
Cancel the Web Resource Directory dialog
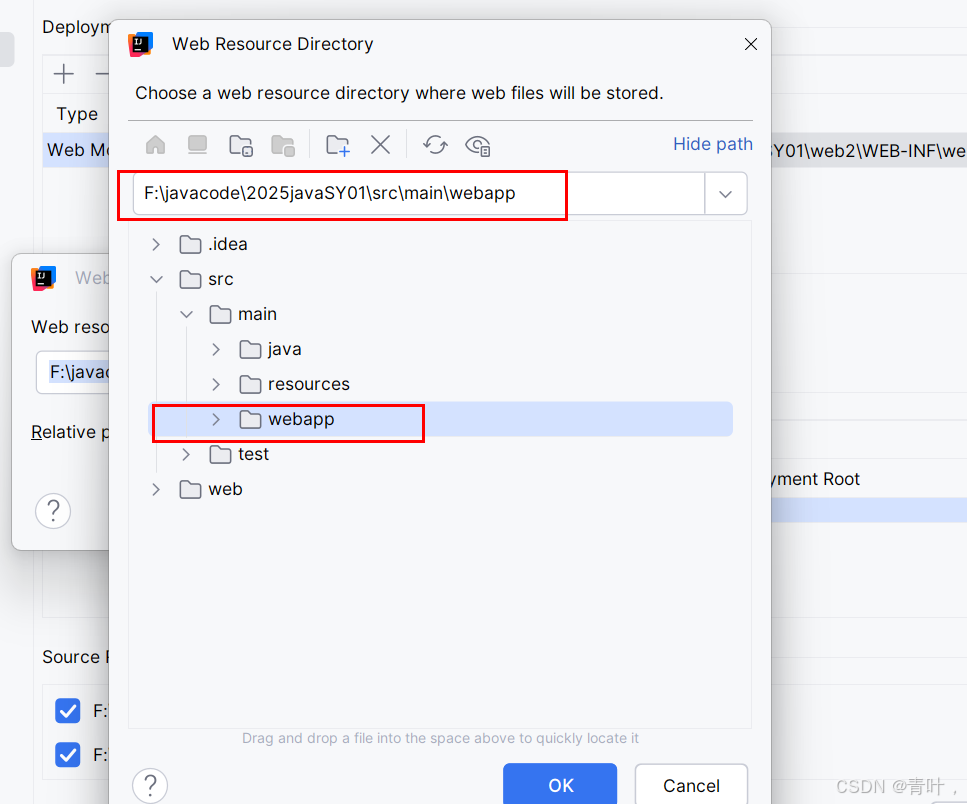[691, 784]
